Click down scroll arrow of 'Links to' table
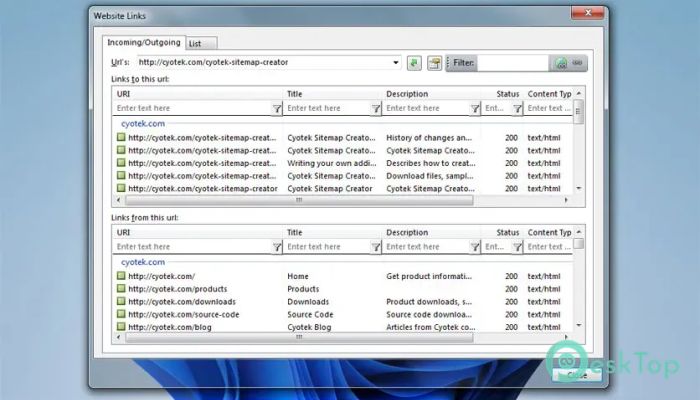 click(579, 189)
